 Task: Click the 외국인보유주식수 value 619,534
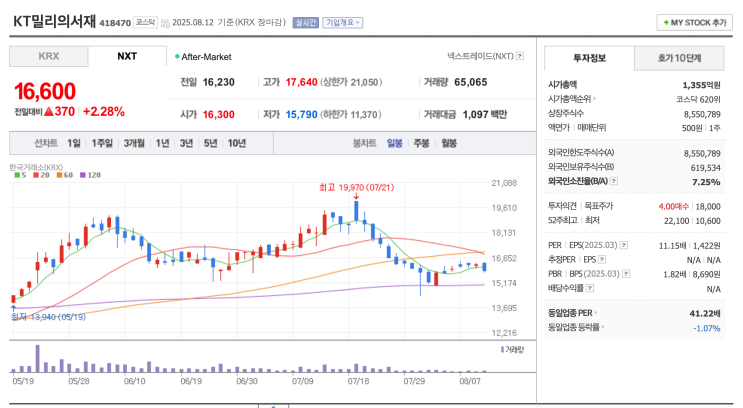click(706, 168)
